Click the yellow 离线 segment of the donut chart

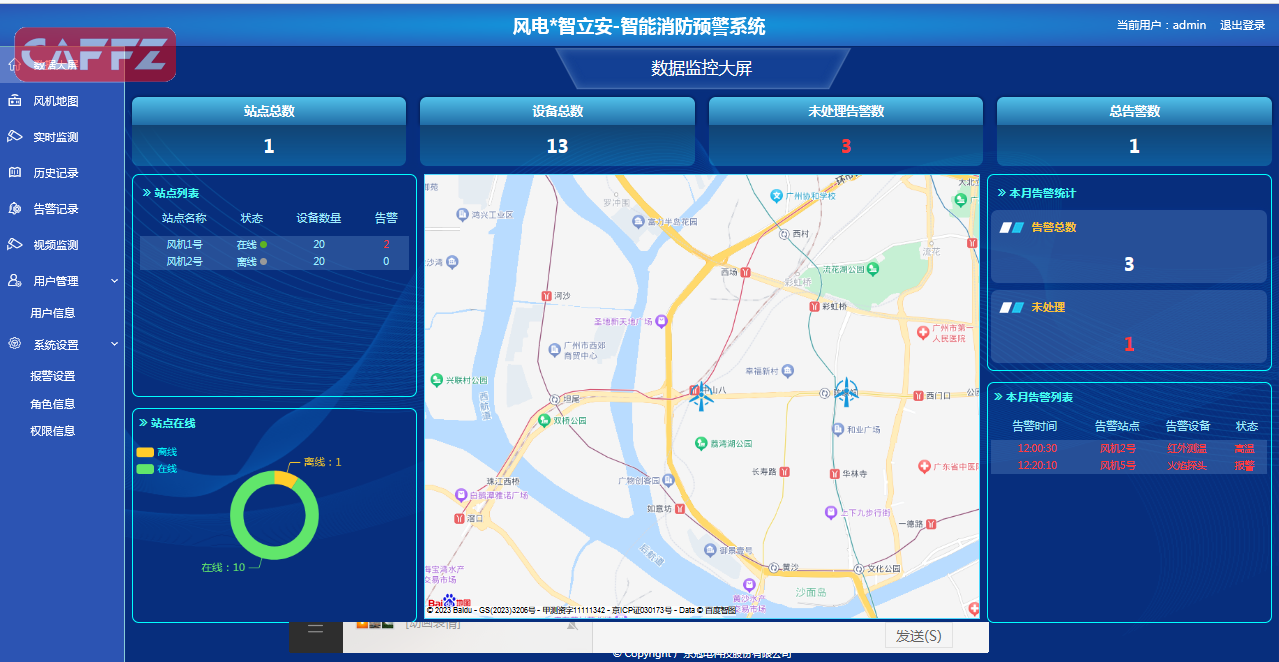[284, 479]
